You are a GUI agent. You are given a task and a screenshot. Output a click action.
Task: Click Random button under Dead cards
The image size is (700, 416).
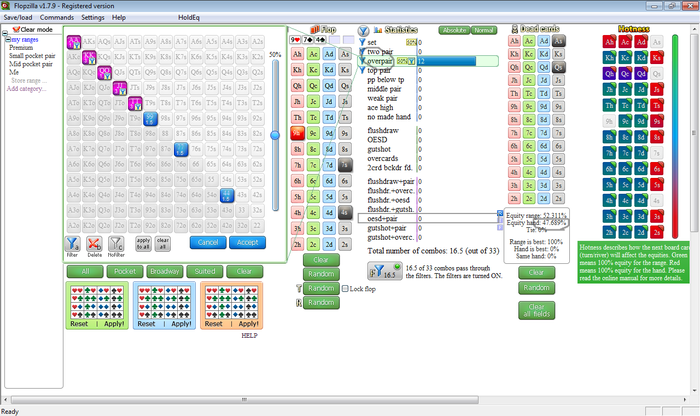tap(537, 287)
